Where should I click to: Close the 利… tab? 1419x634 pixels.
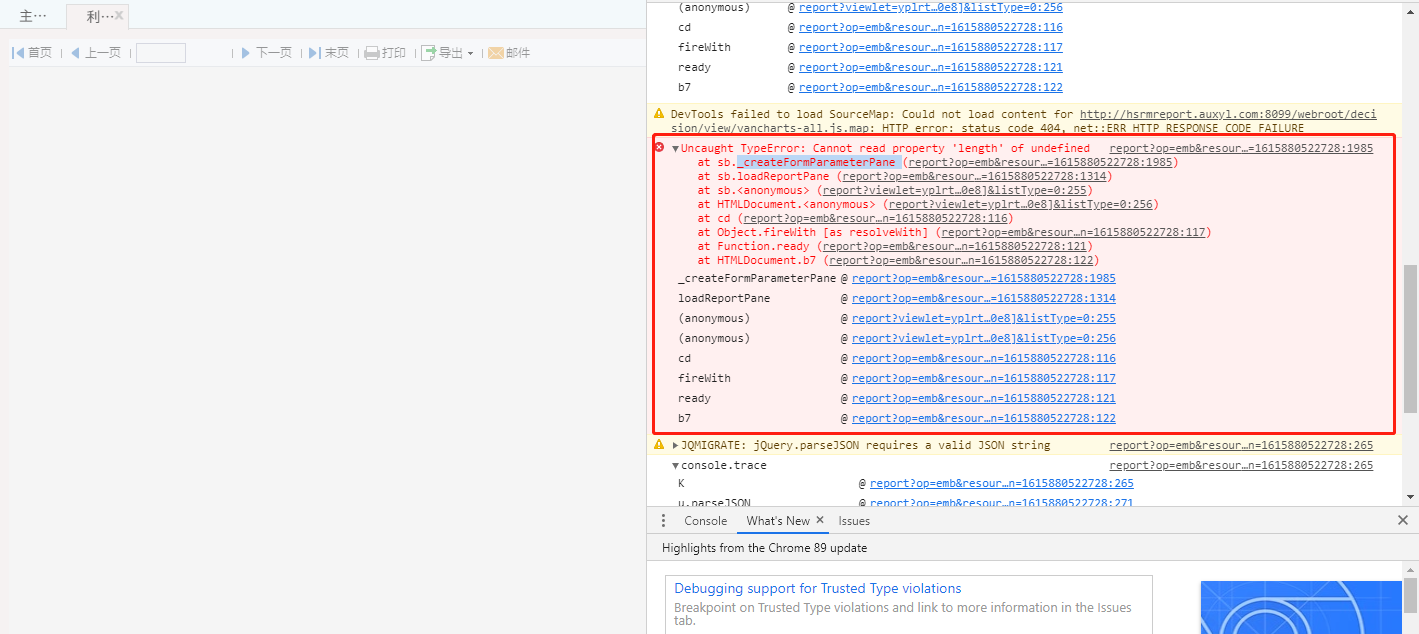tap(120, 16)
